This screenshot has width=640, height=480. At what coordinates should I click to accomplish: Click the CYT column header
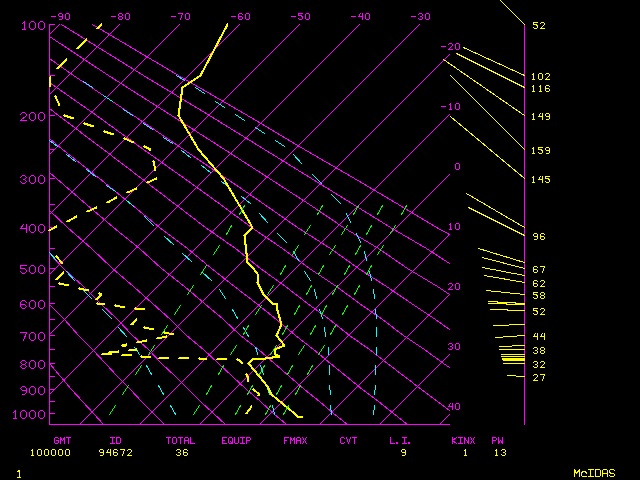point(348,440)
